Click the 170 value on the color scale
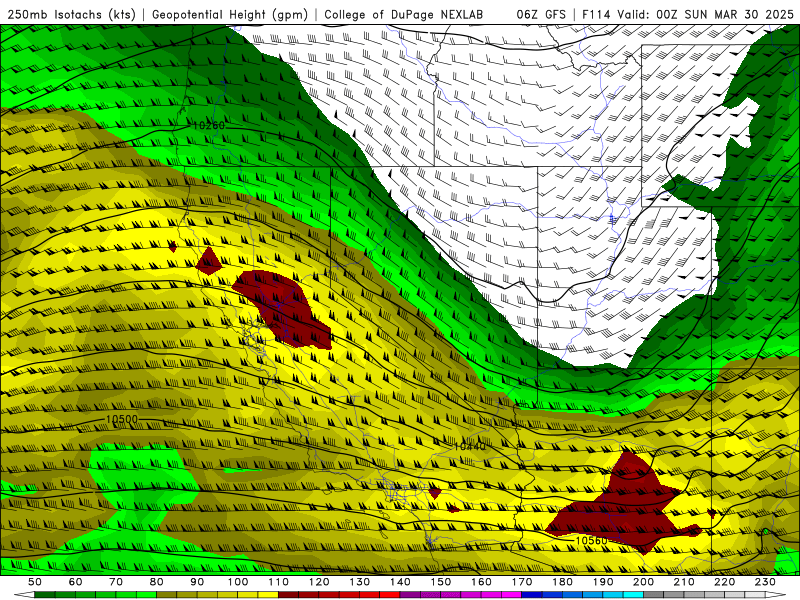 522,582
